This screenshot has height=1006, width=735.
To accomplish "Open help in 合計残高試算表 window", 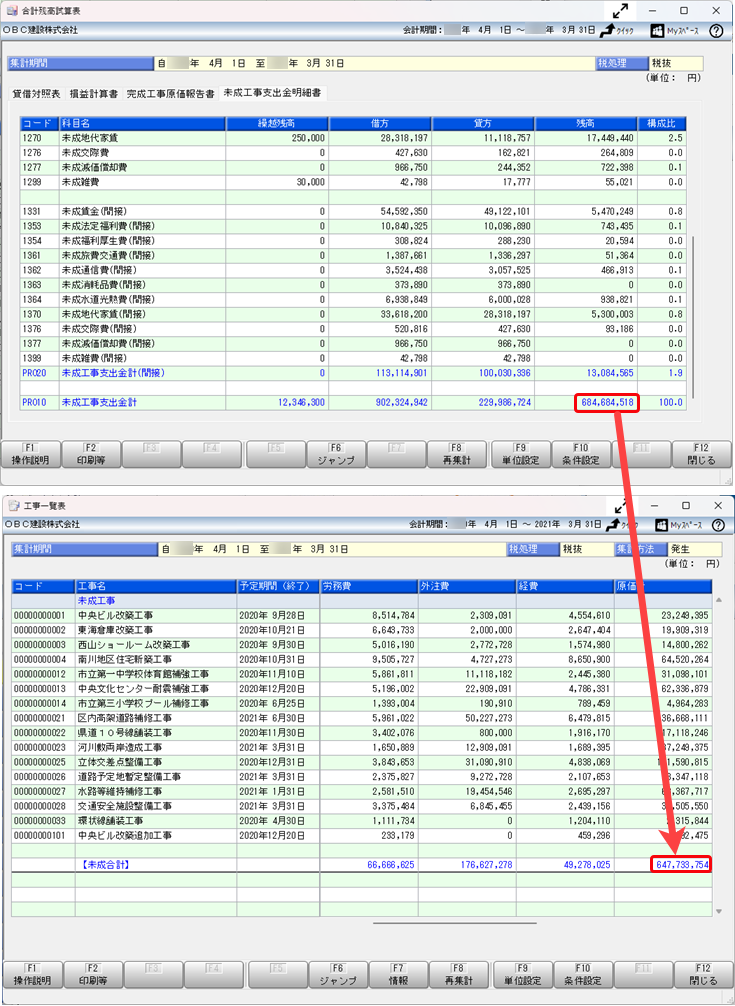I will coord(716,31).
